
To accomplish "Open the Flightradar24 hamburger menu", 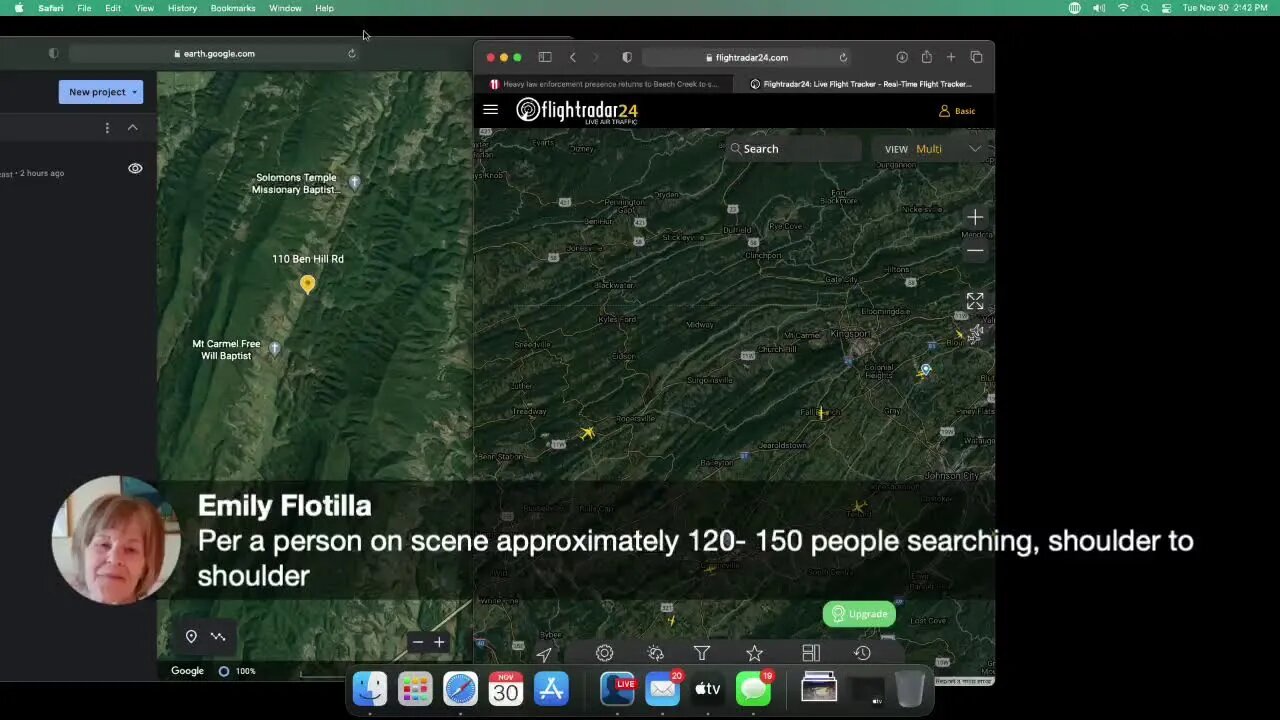I will coord(490,110).
